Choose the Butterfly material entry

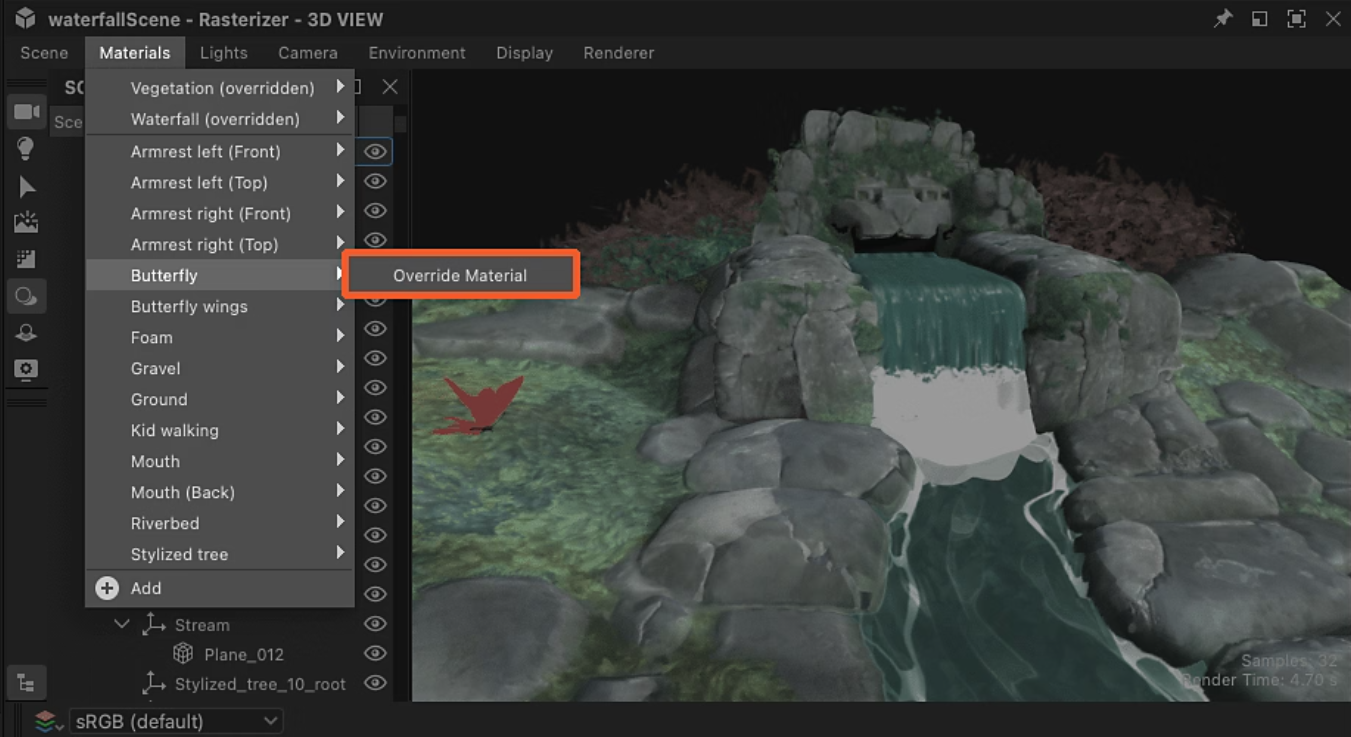pyautogui.click(x=220, y=275)
